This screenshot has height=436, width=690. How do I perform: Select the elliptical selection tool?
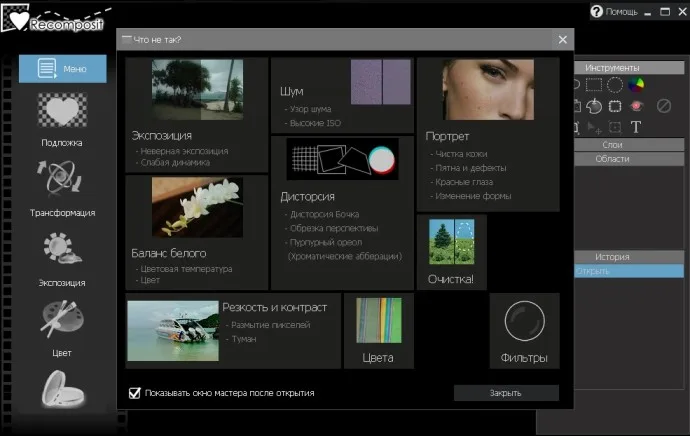615,84
